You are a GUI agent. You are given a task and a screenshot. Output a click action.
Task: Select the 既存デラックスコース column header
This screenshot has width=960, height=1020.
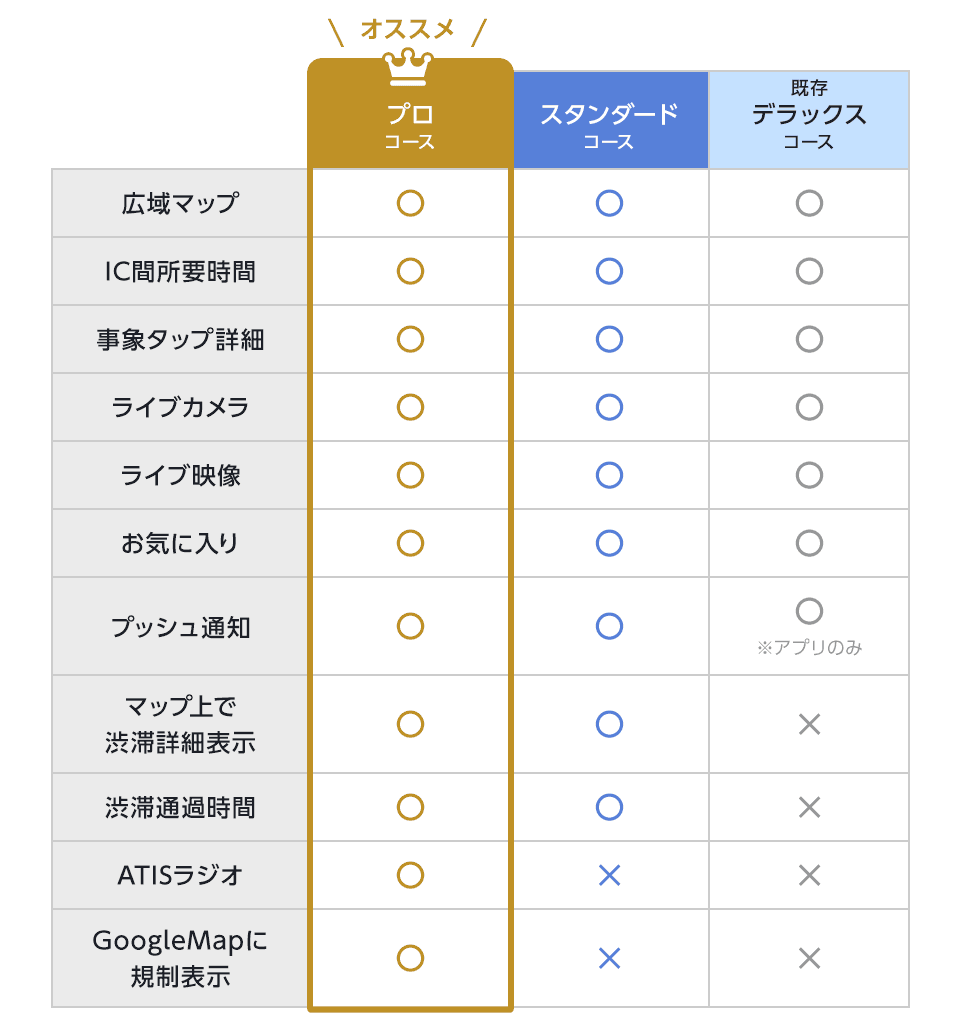(x=809, y=118)
